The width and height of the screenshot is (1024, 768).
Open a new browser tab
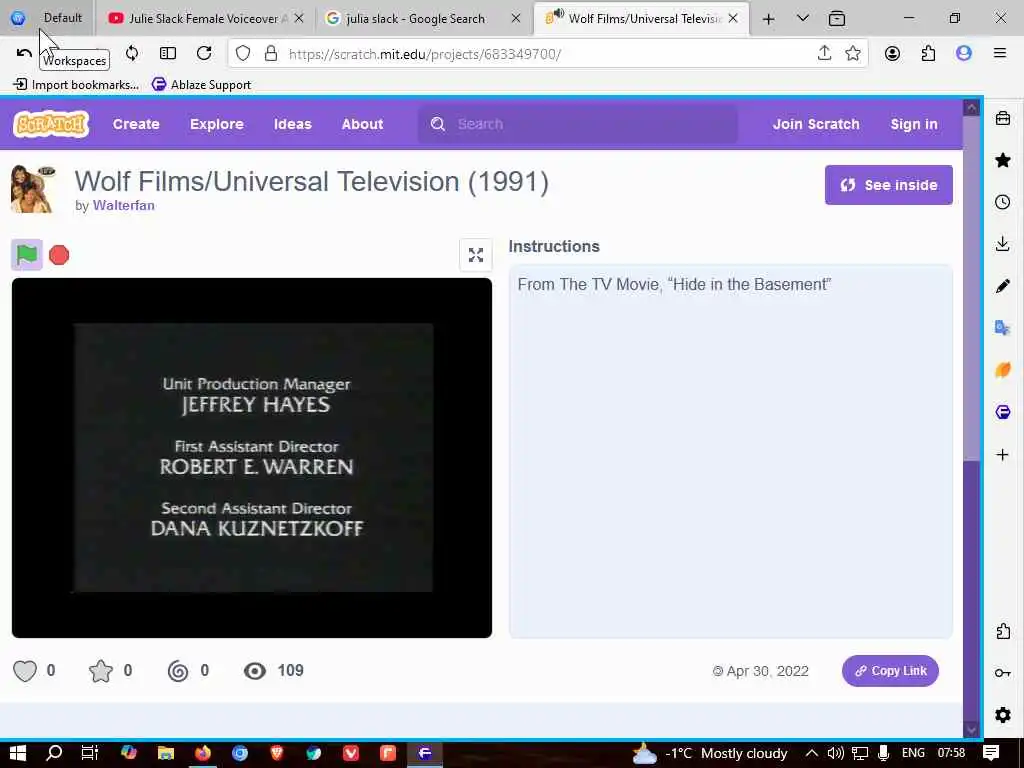point(769,19)
